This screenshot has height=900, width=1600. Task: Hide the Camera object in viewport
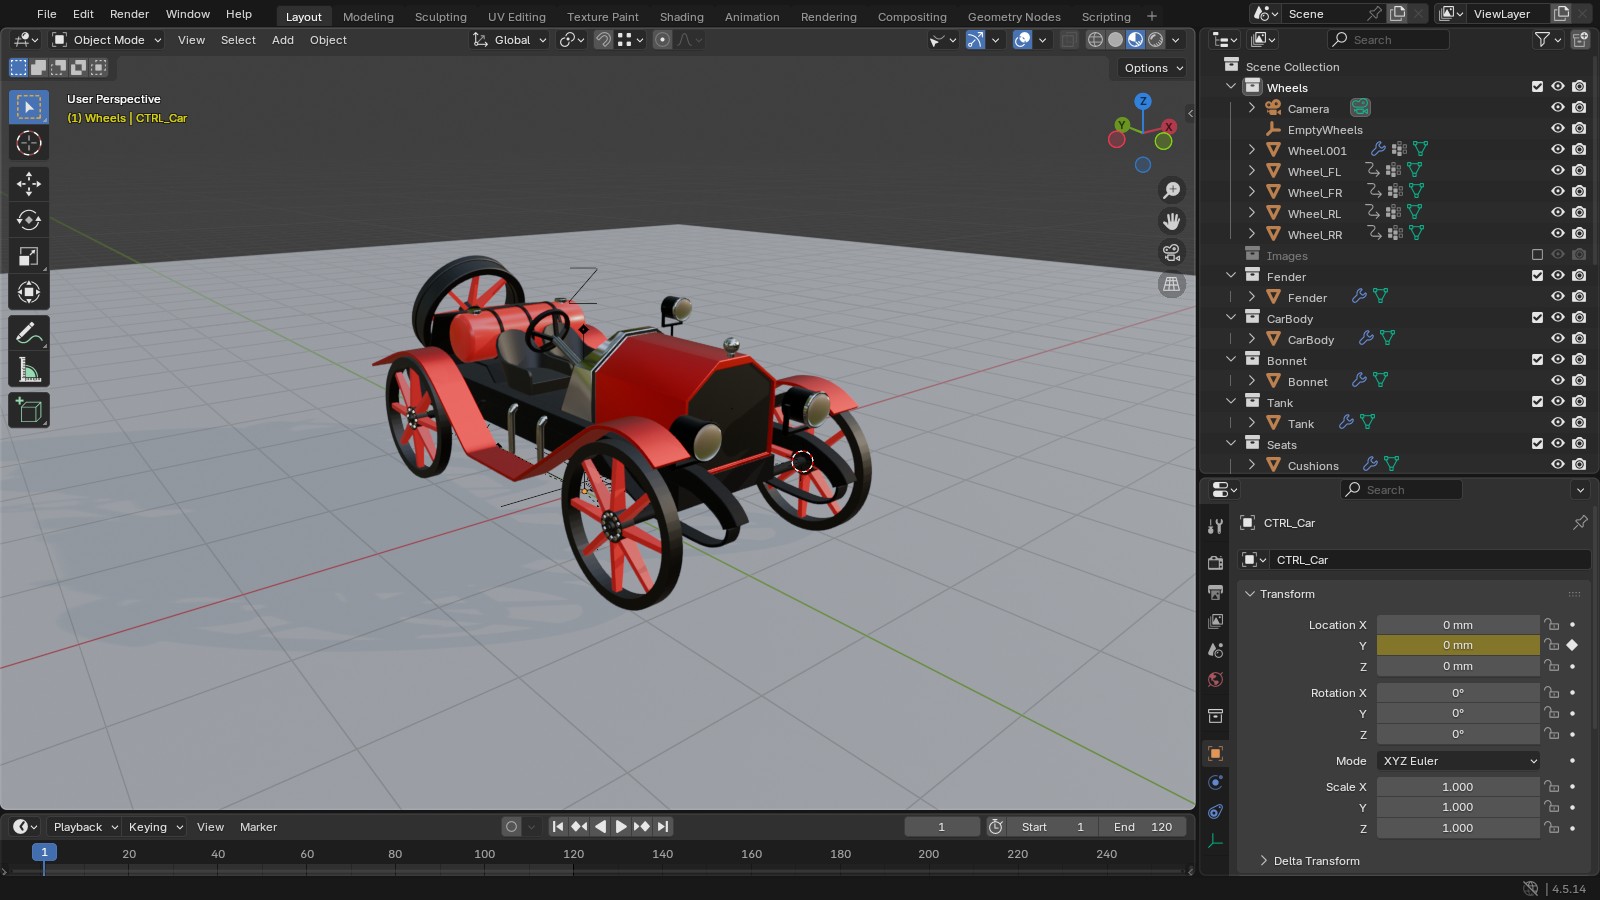click(x=1557, y=108)
